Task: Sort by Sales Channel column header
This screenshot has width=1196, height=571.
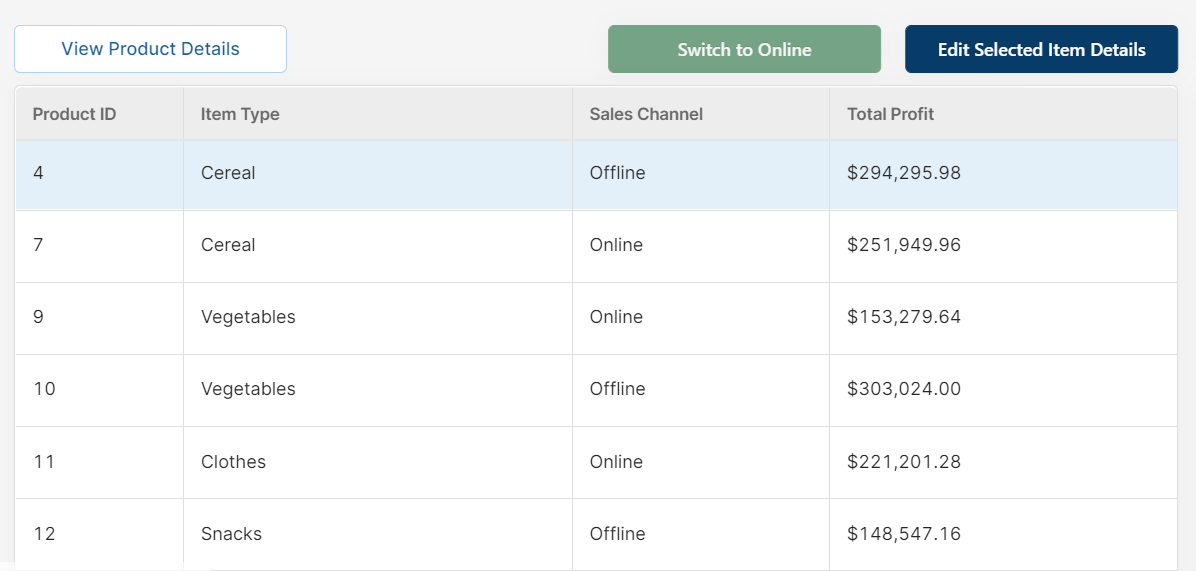Action: point(701,114)
